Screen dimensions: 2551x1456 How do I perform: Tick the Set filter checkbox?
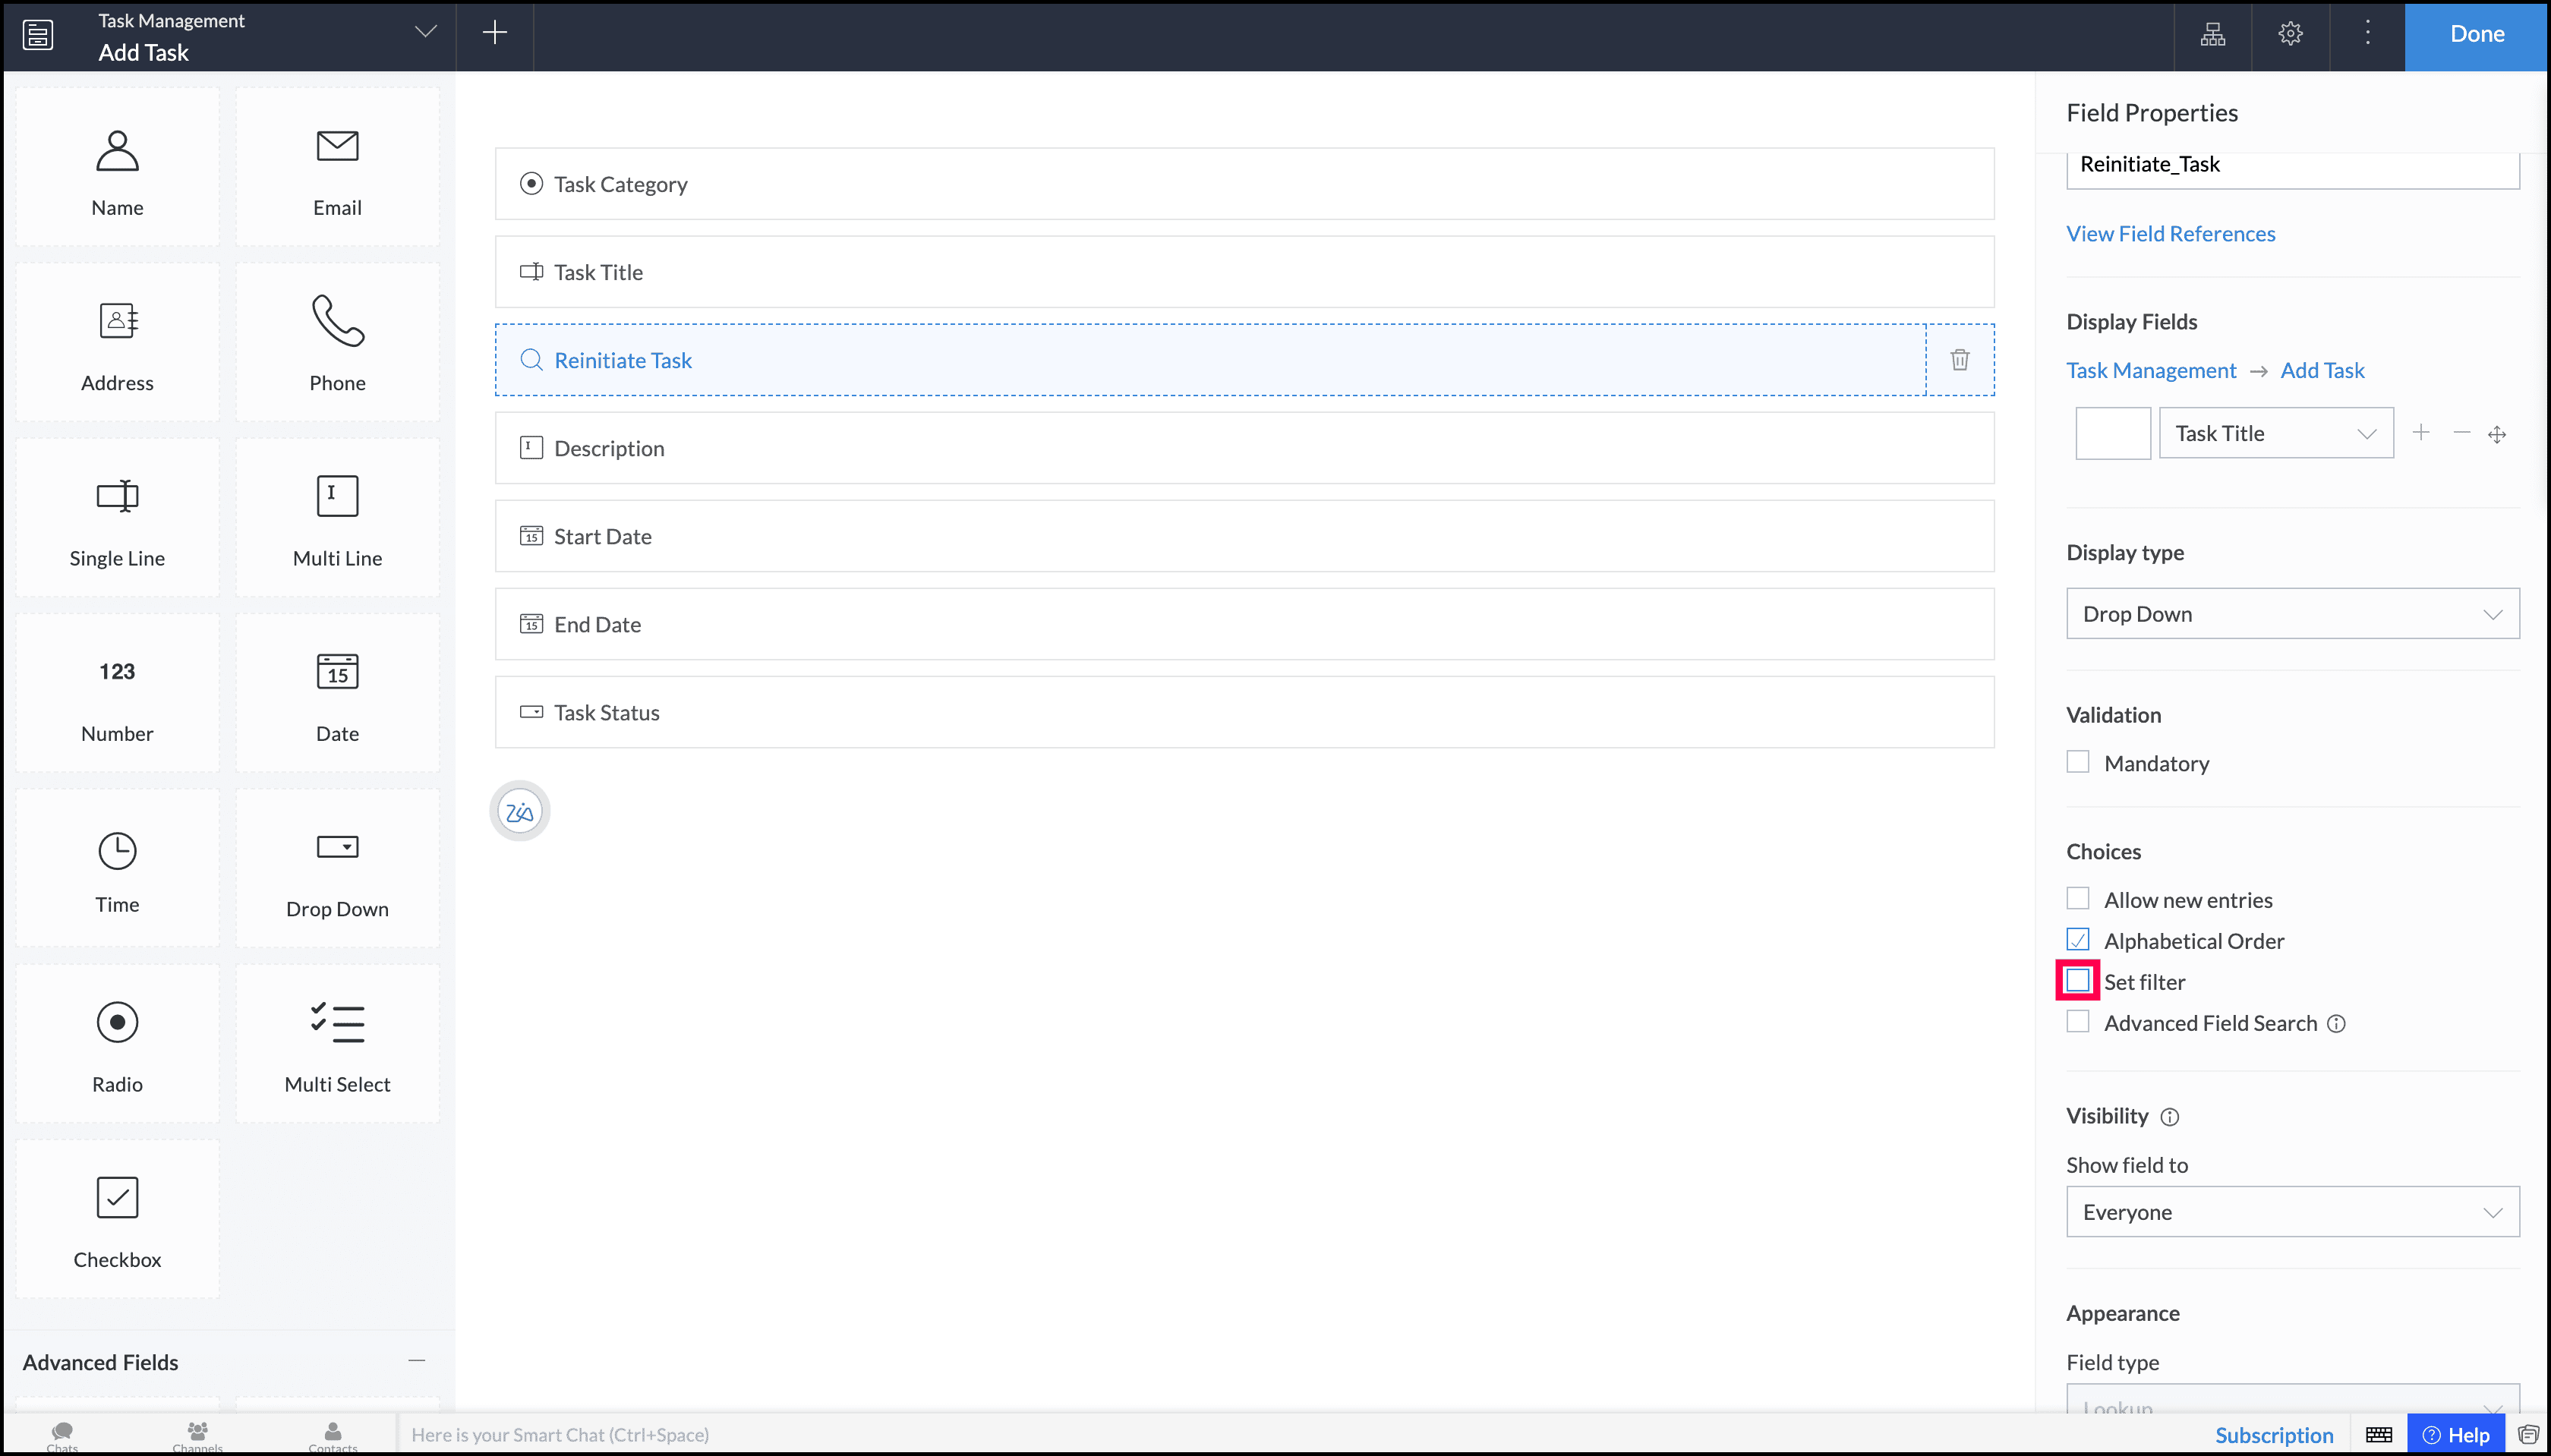click(2078, 981)
